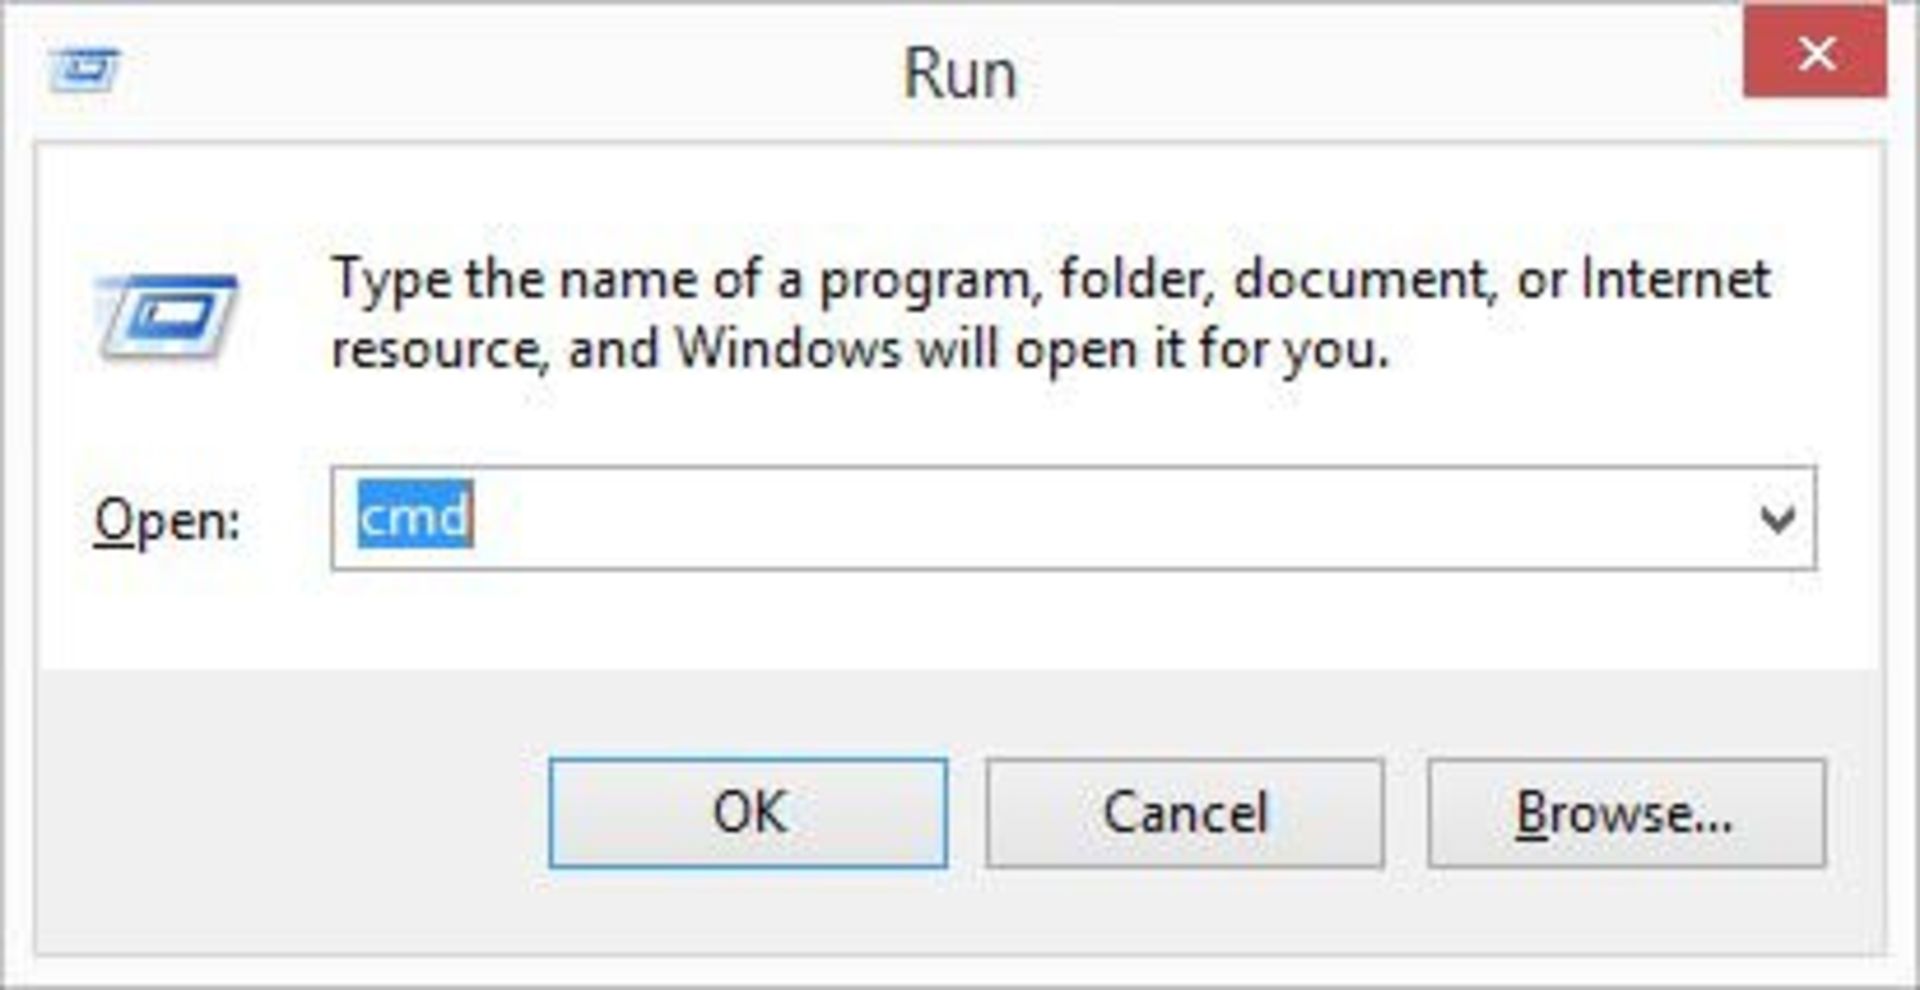The image size is (1920, 990).
Task: Click the Open: label
Action: (167, 521)
